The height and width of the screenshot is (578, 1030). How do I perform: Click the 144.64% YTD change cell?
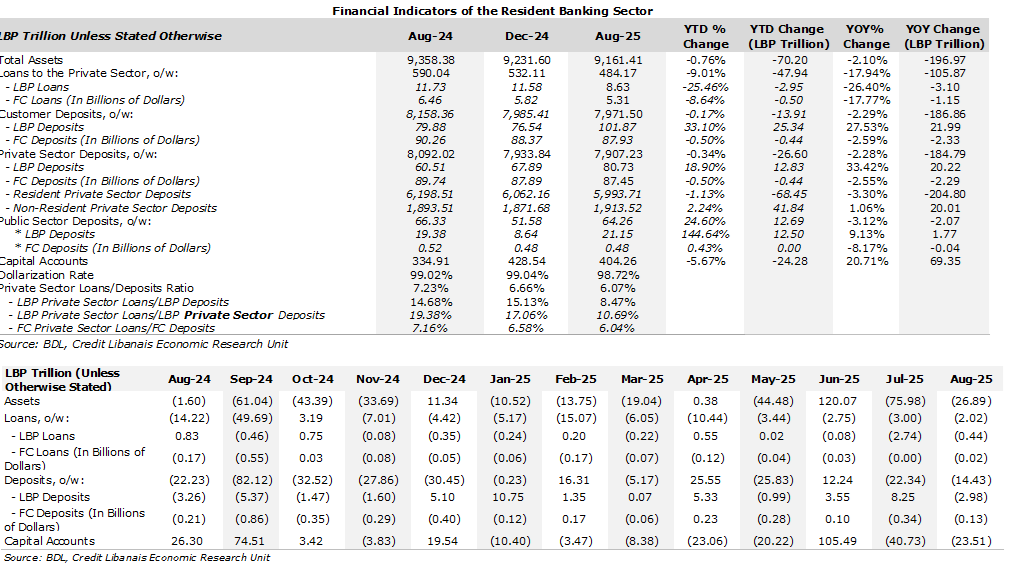click(705, 235)
